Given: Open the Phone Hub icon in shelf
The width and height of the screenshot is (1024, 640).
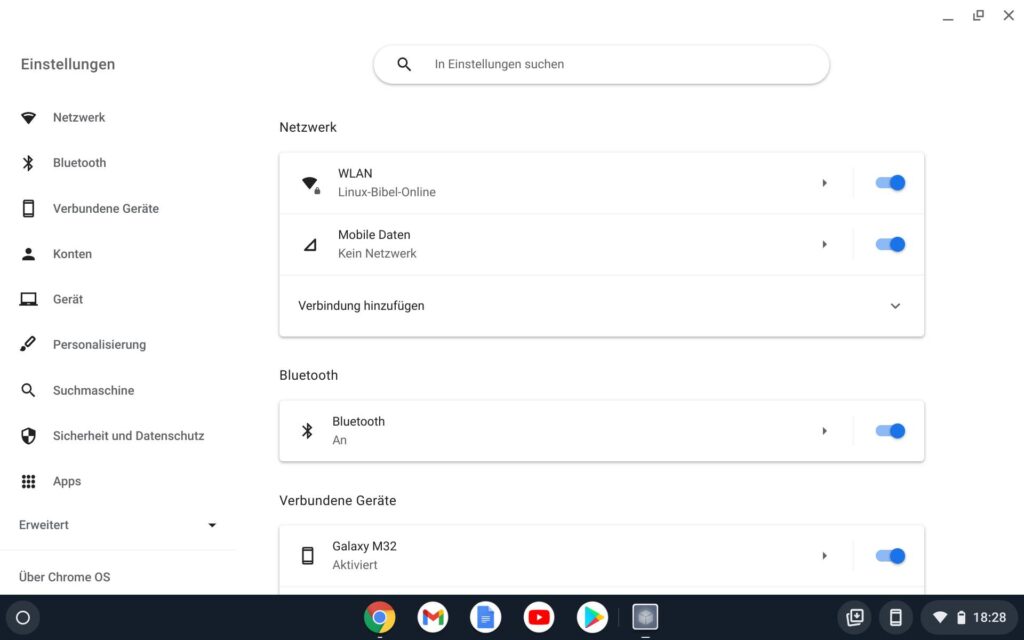Looking at the screenshot, I should [x=896, y=617].
